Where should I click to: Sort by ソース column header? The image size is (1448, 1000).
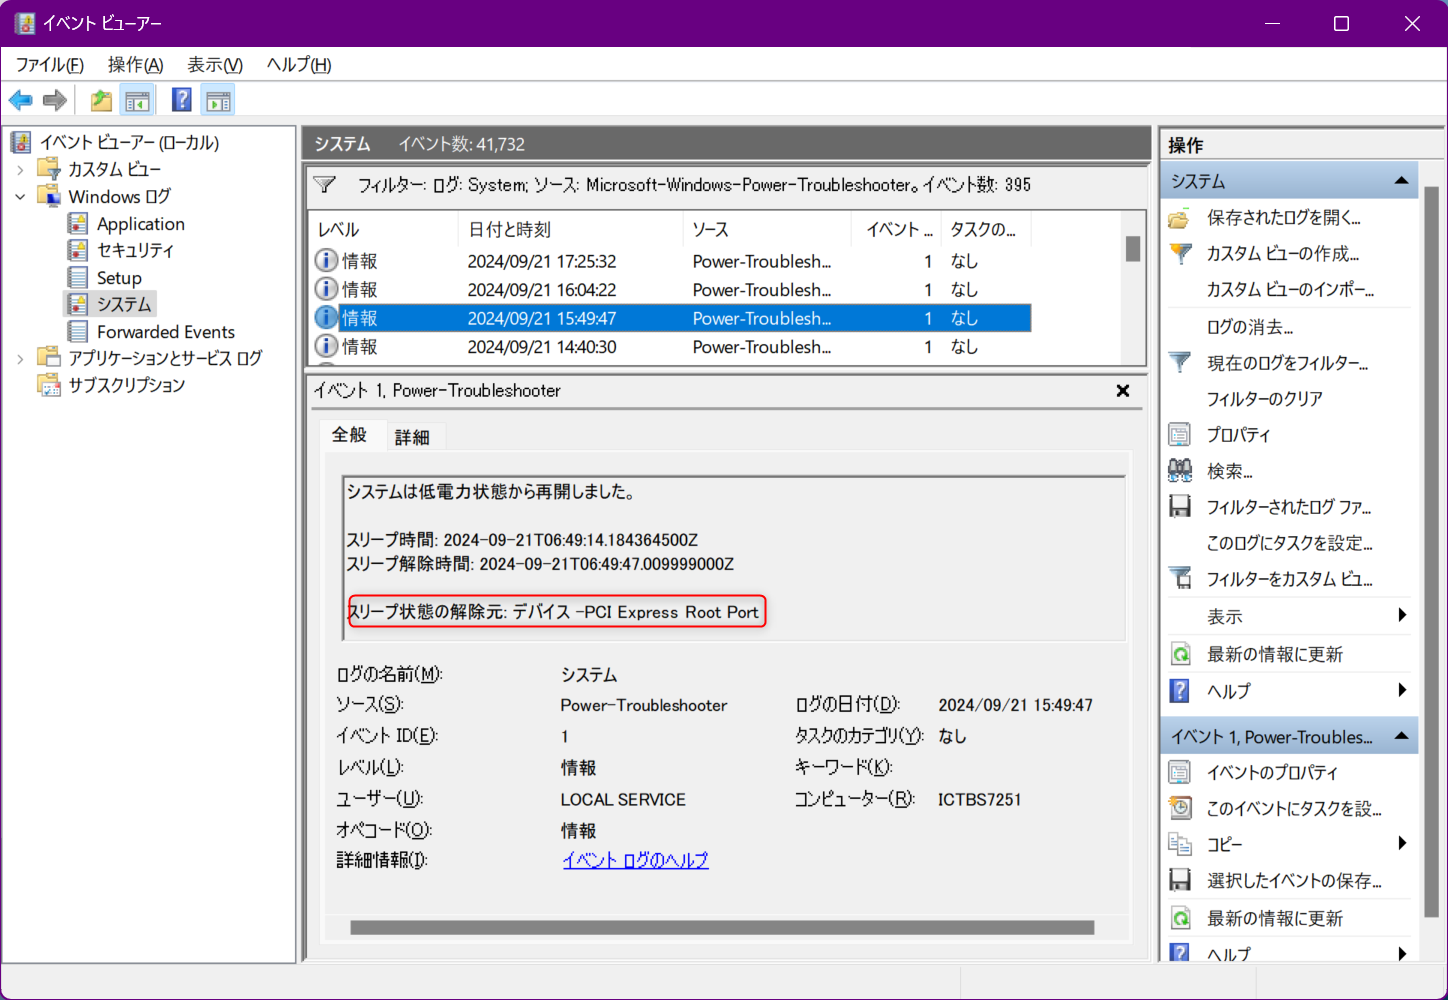(767, 229)
